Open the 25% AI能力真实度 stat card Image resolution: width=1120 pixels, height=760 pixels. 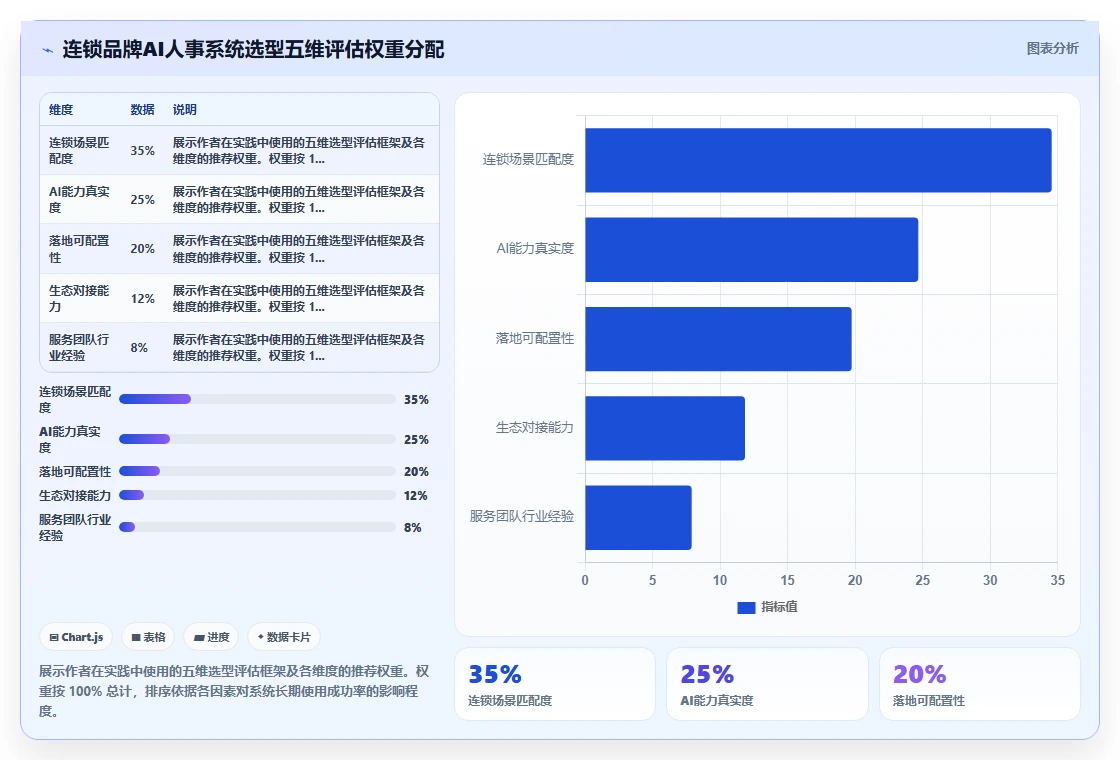point(767,684)
